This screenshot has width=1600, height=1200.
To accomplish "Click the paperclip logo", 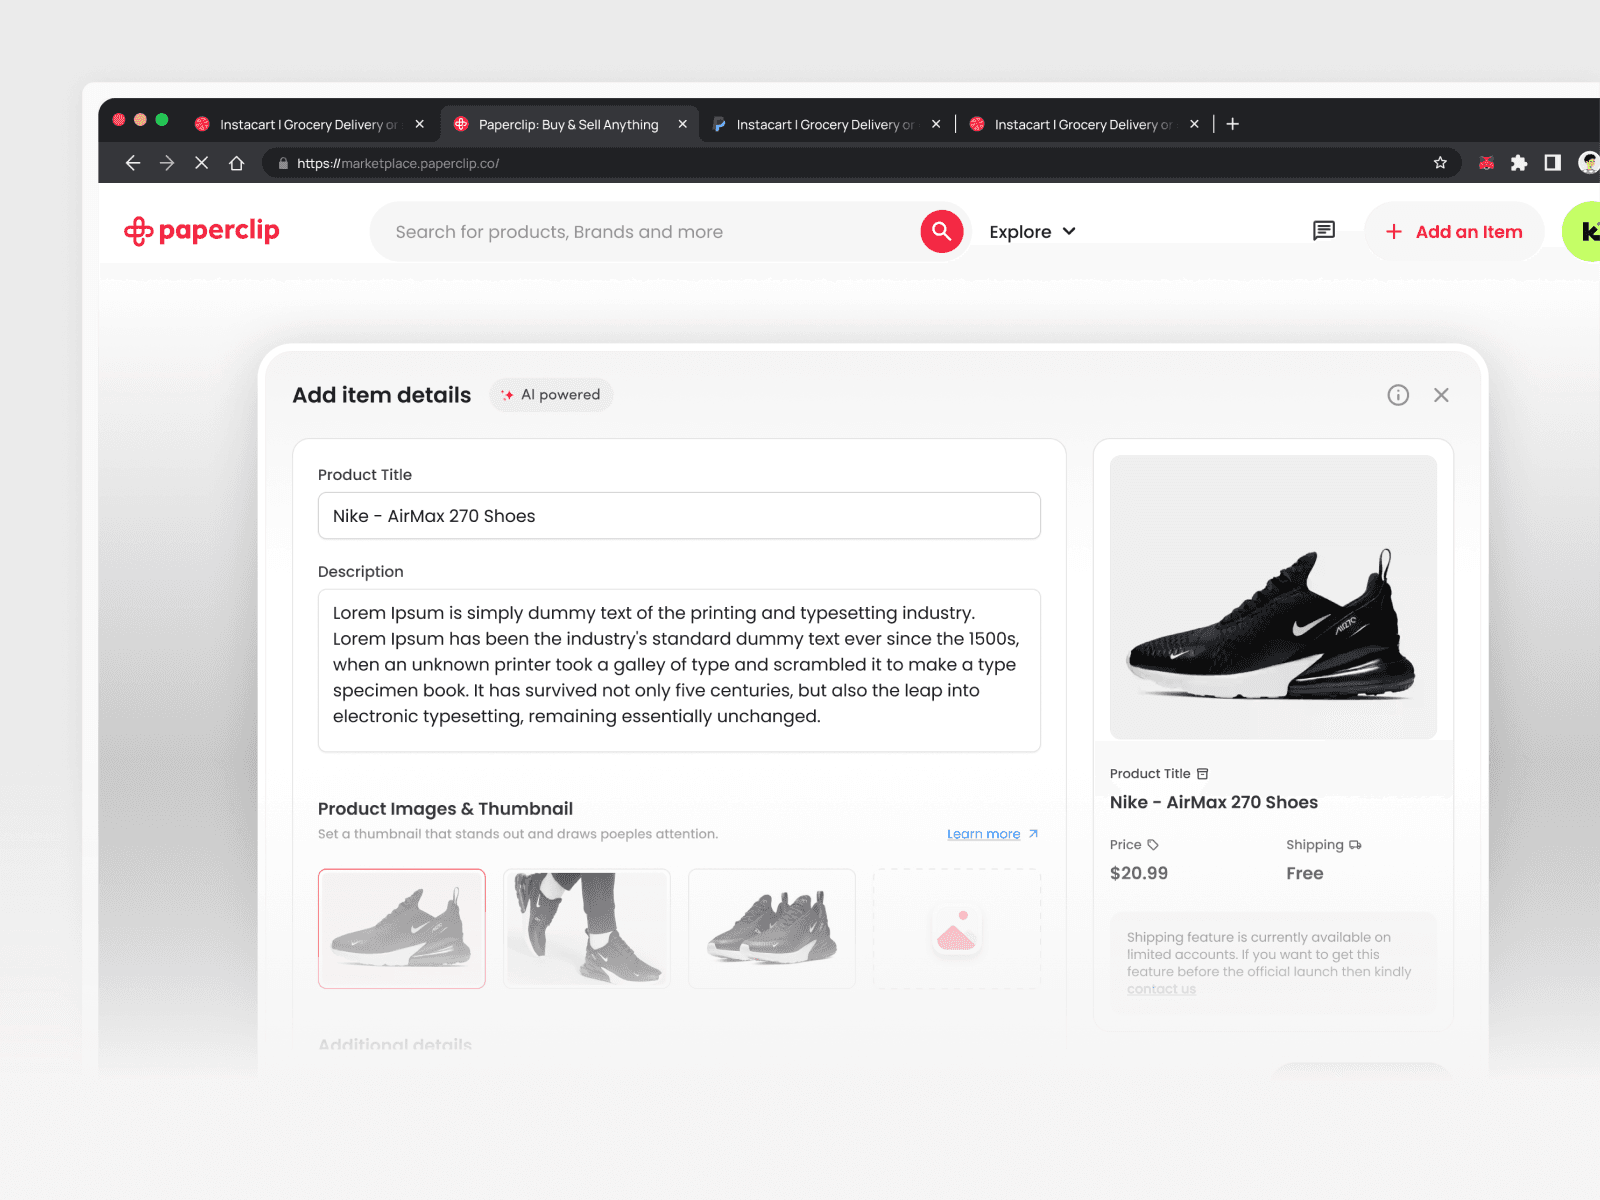I will point(202,231).
